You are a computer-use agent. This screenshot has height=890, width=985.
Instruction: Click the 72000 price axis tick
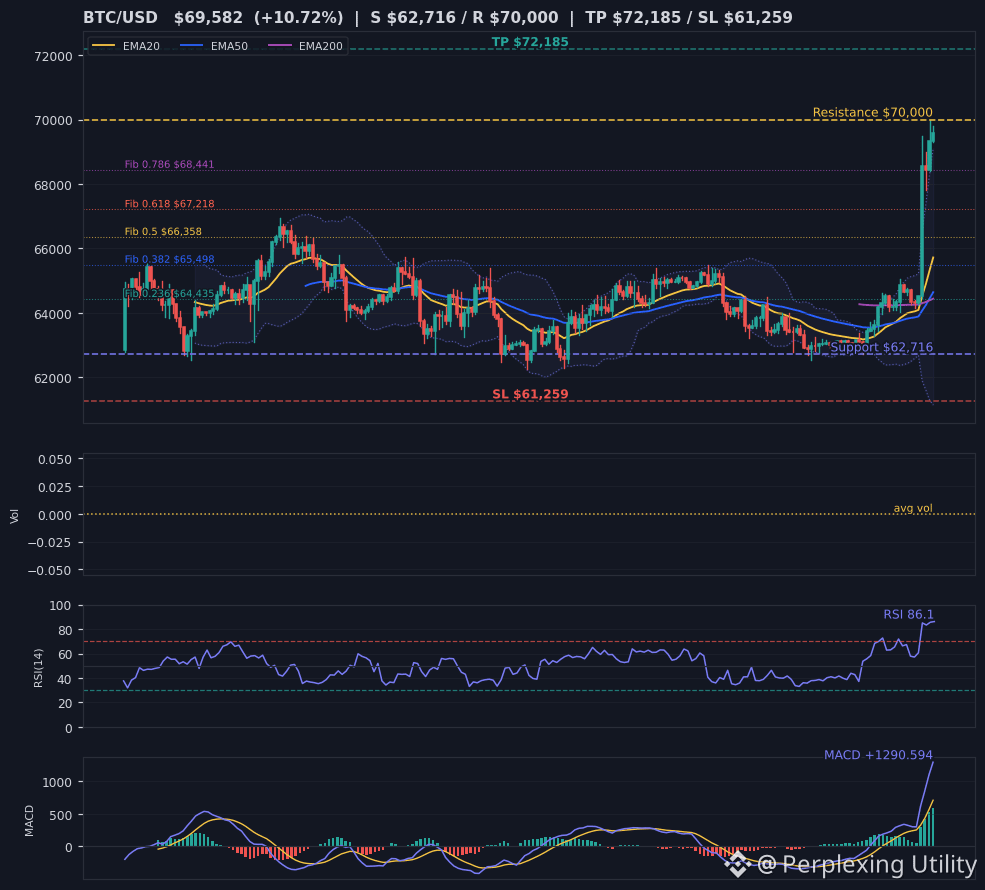tap(53, 57)
